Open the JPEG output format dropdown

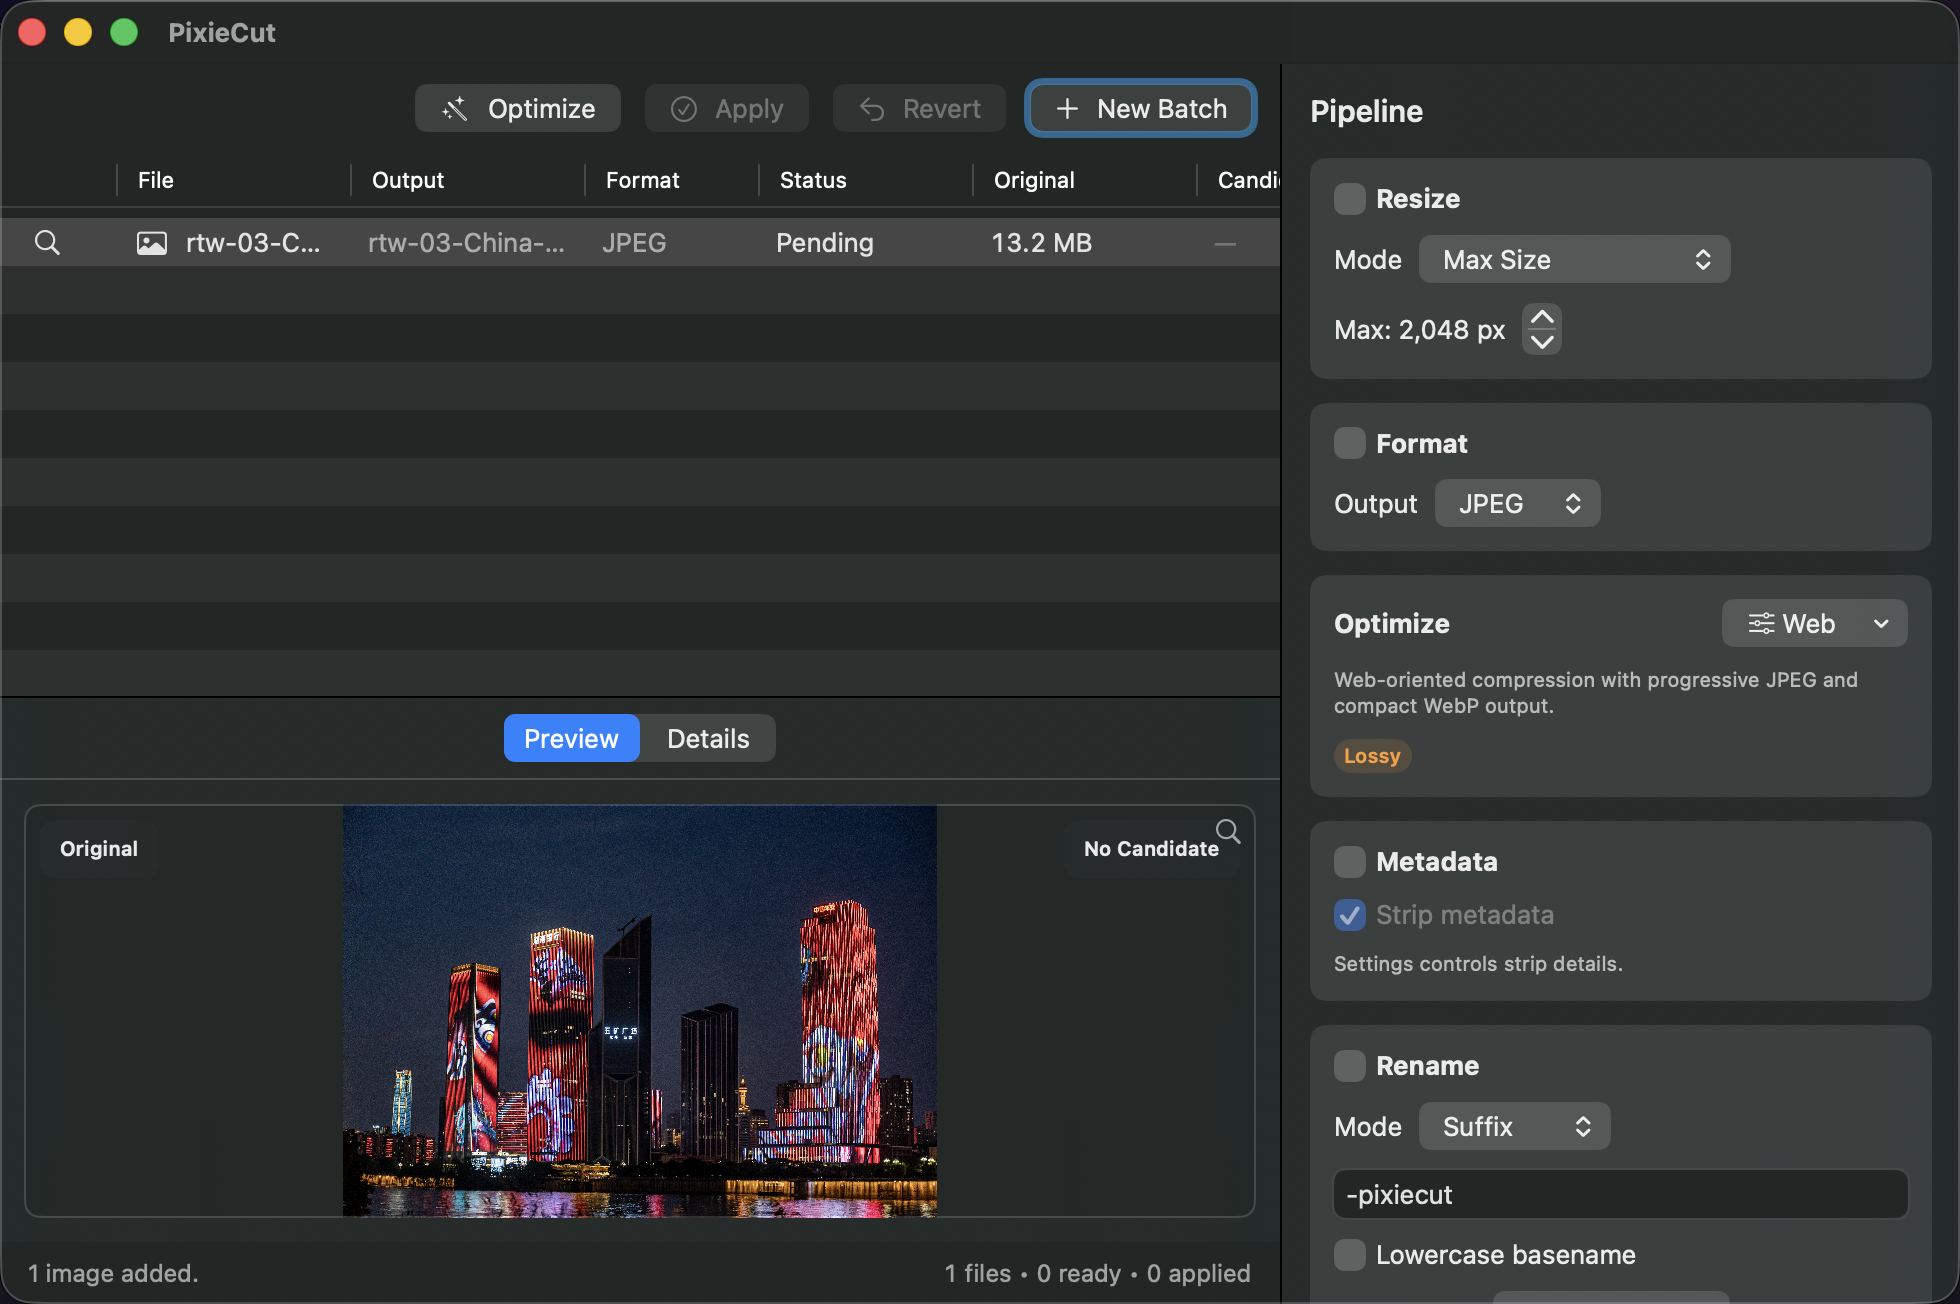pyautogui.click(x=1518, y=503)
